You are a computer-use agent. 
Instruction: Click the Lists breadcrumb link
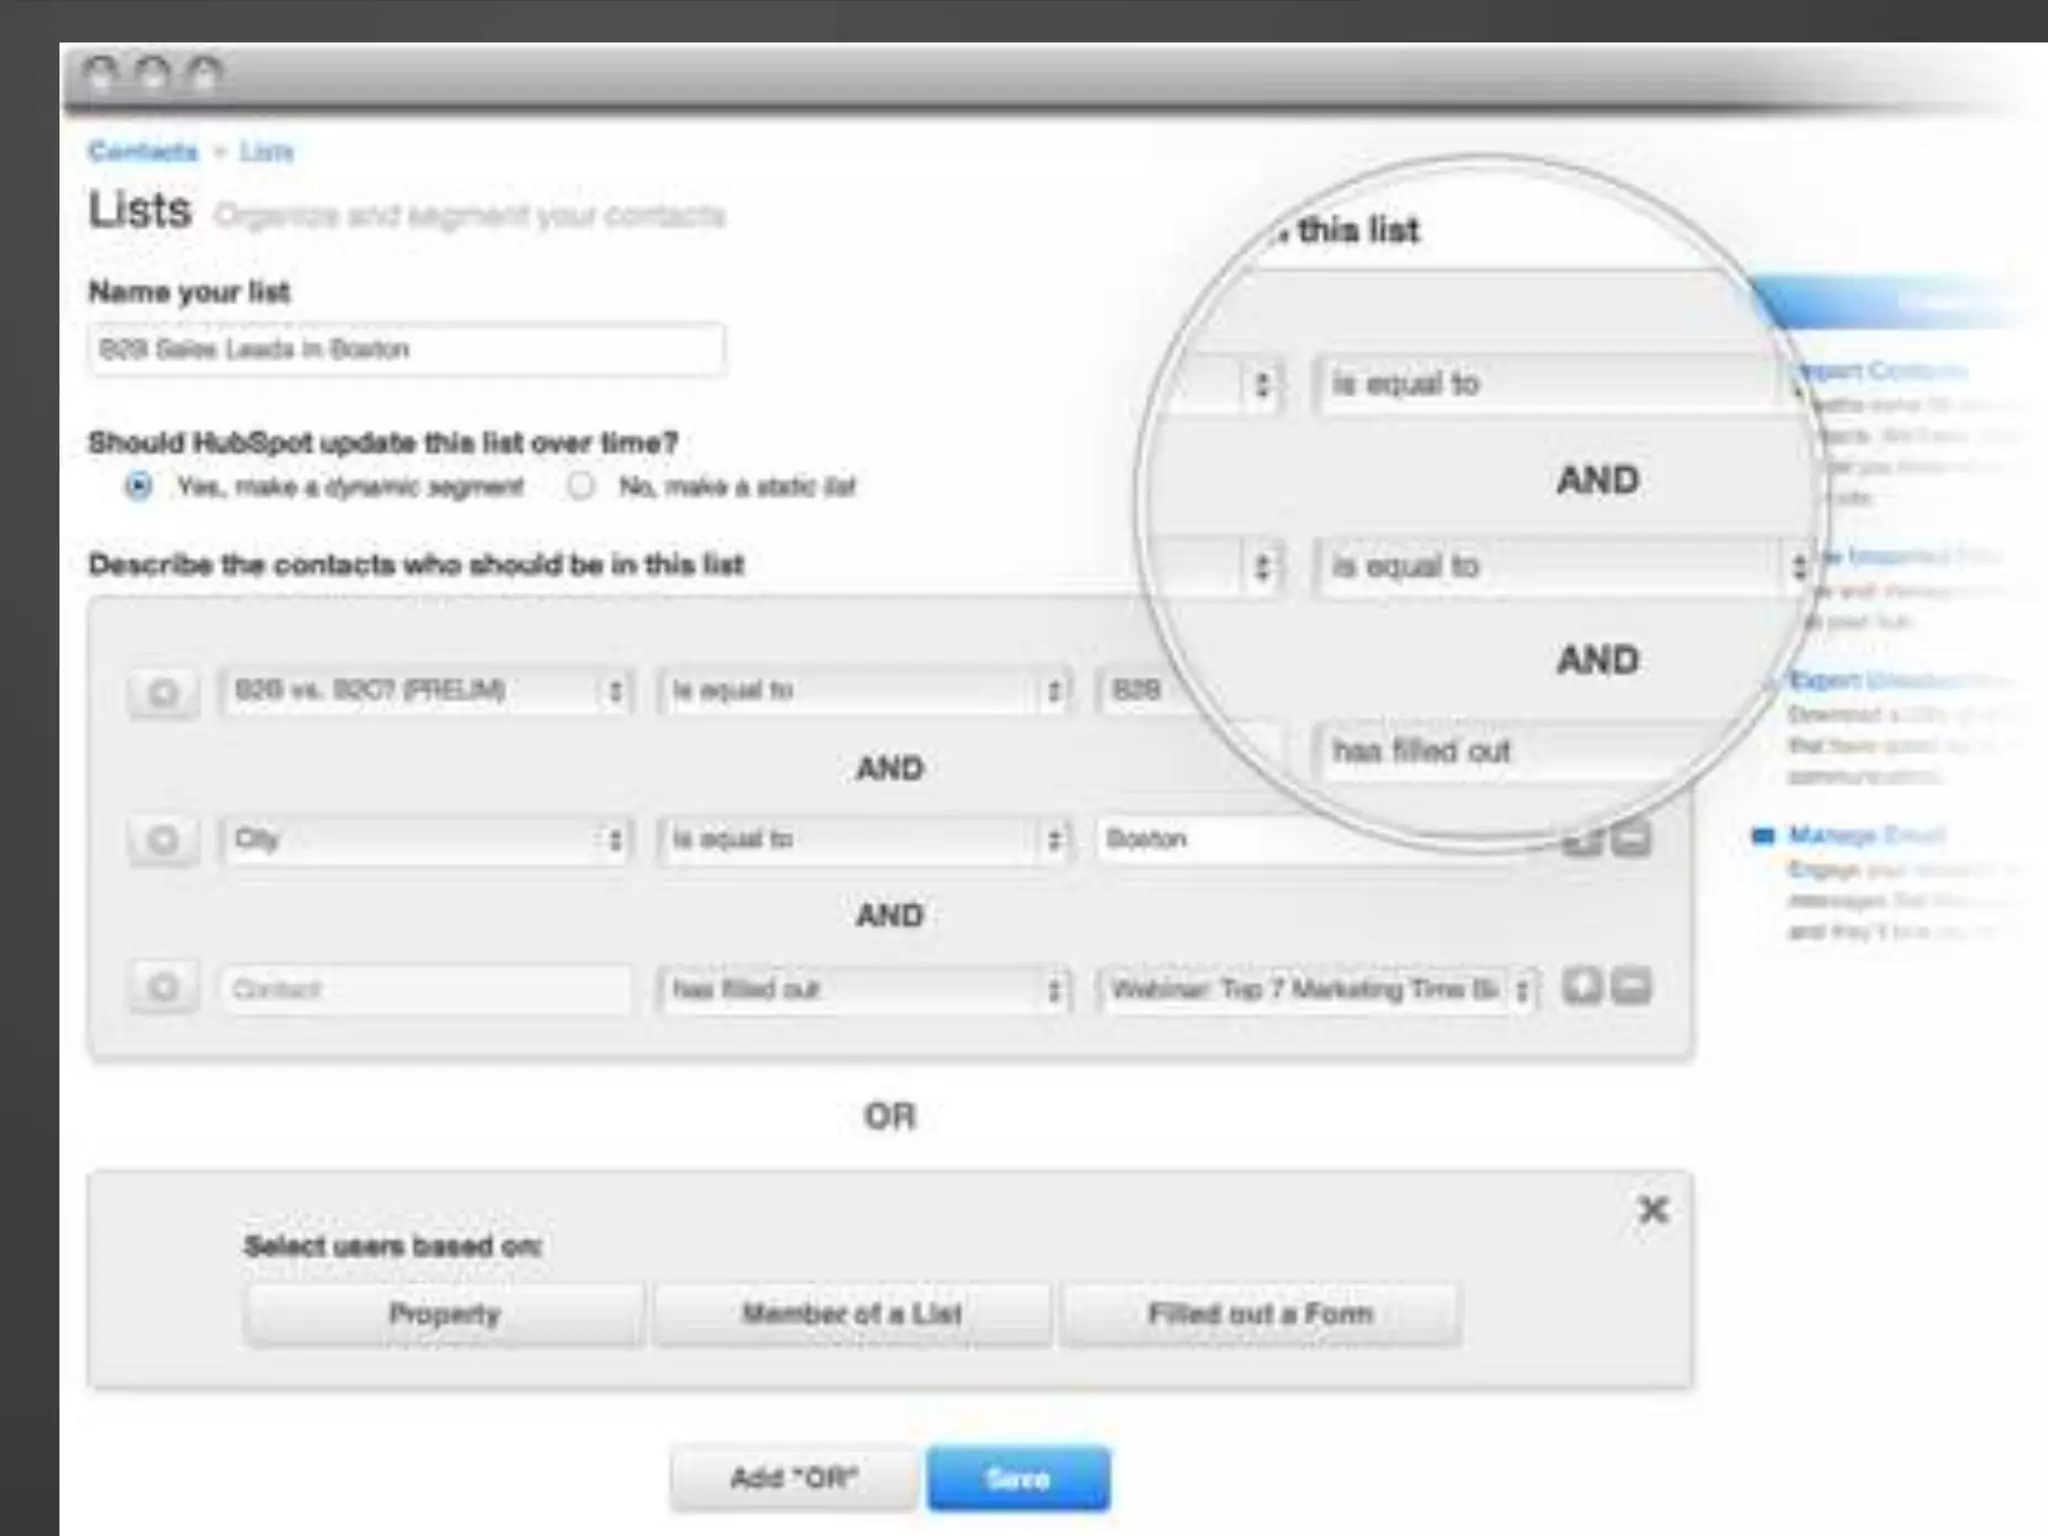[x=266, y=152]
